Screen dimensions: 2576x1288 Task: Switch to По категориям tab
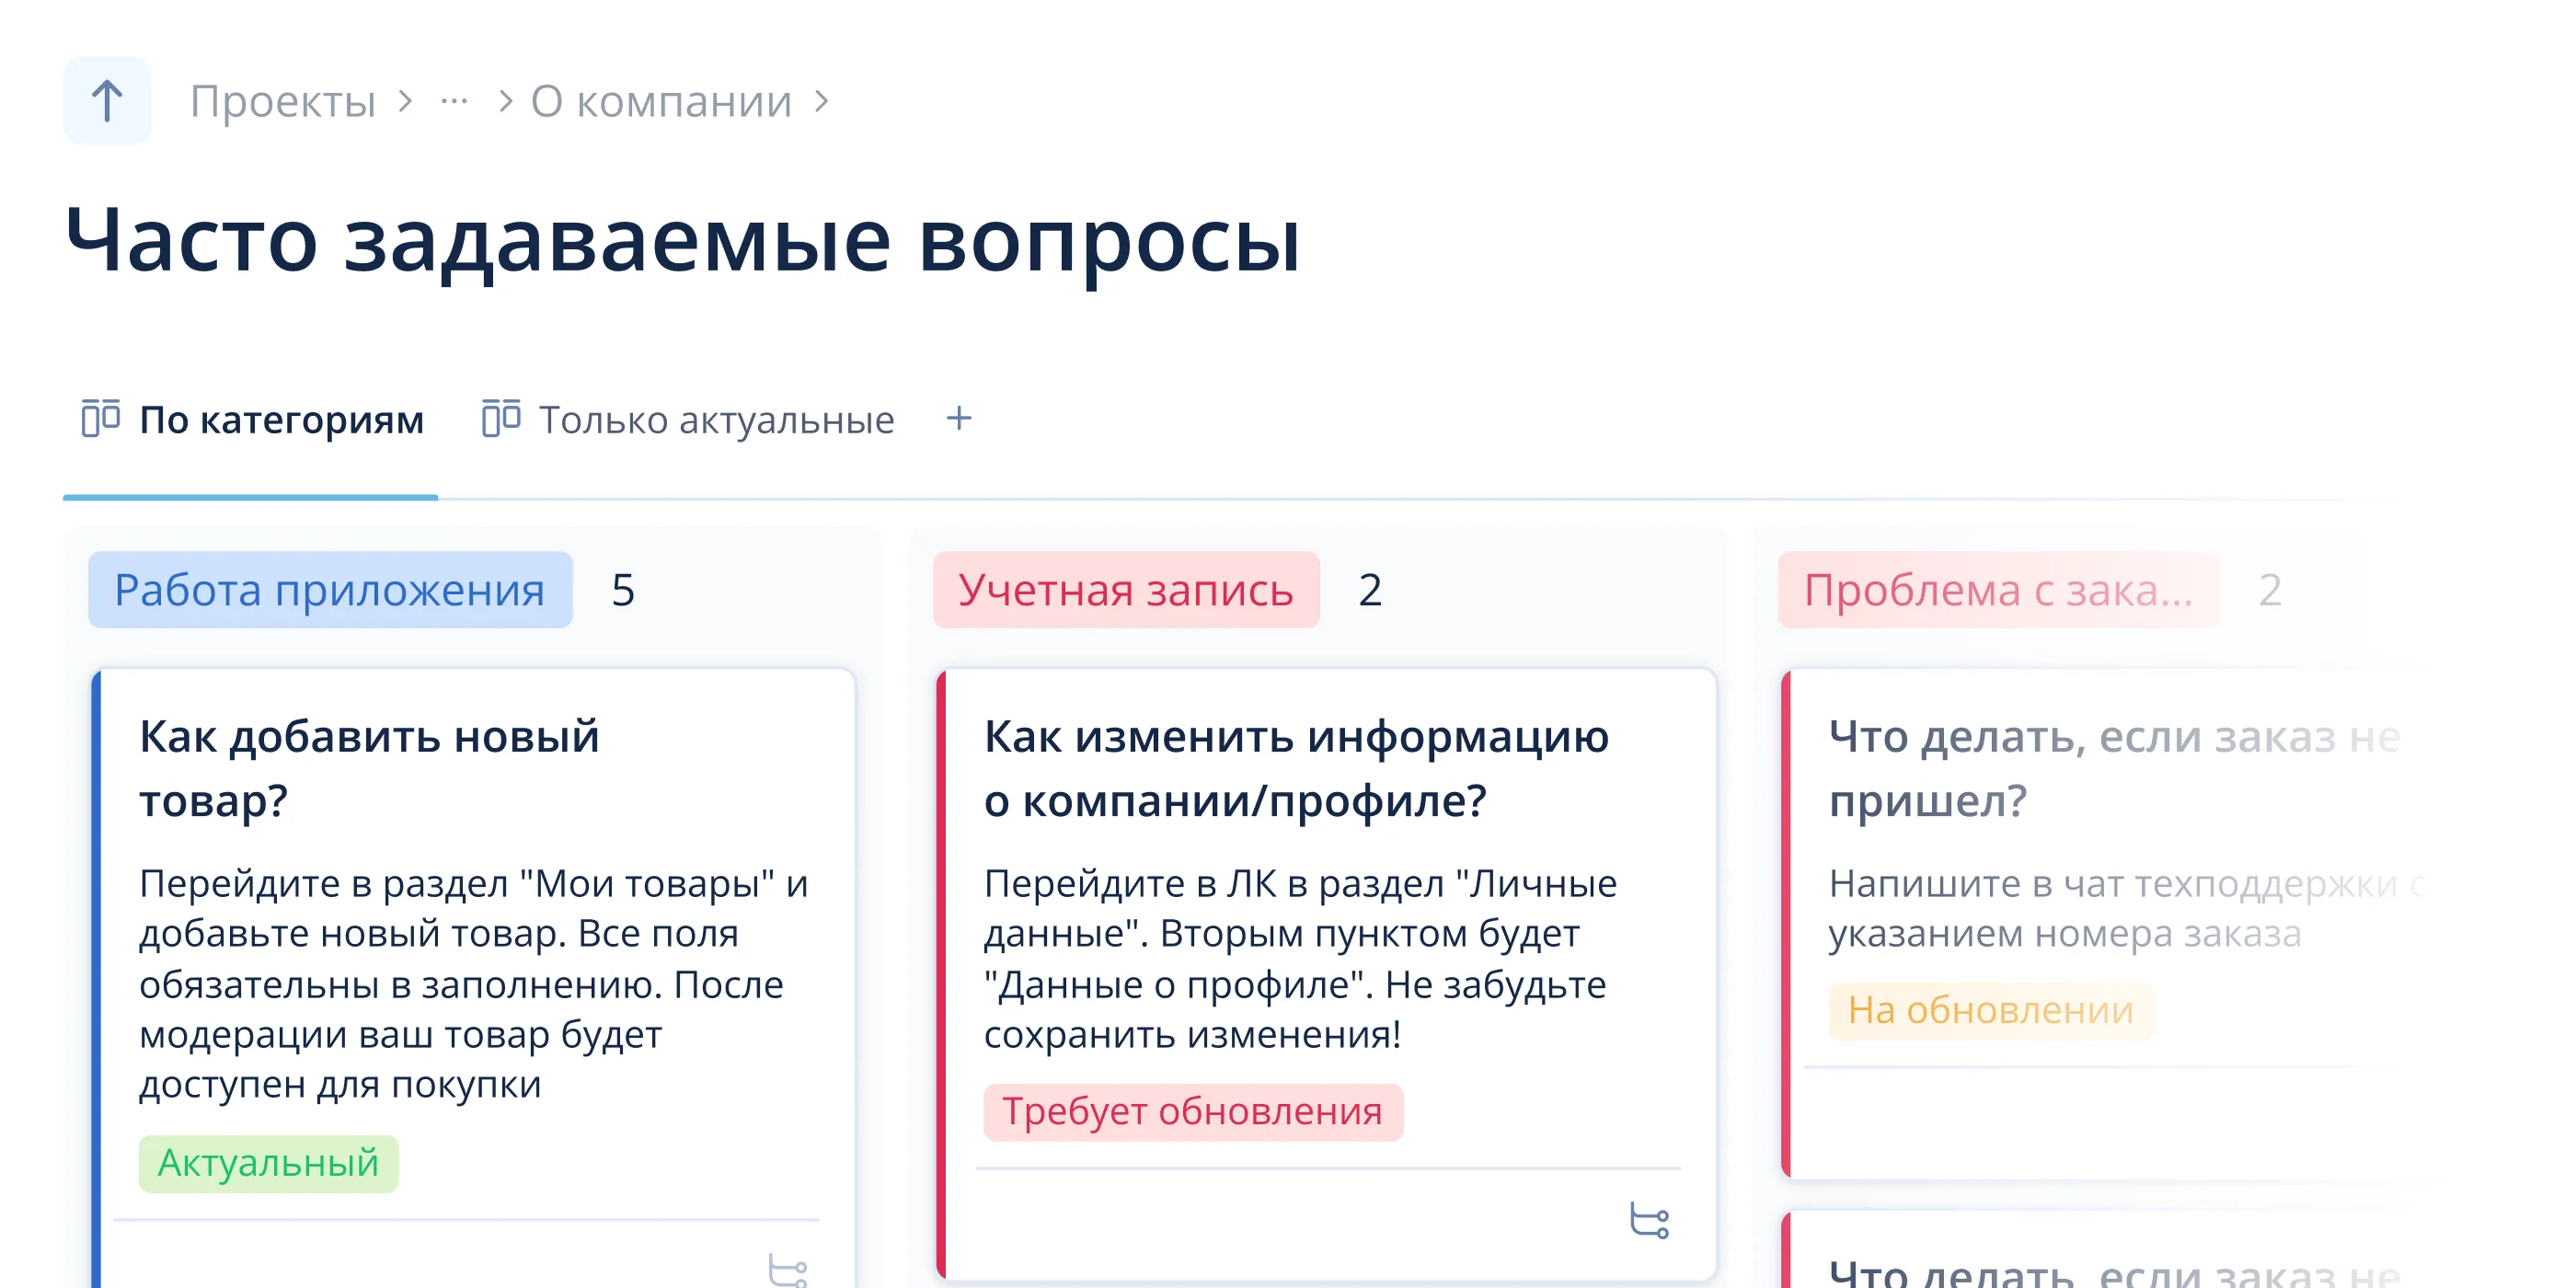pyautogui.click(x=252, y=420)
